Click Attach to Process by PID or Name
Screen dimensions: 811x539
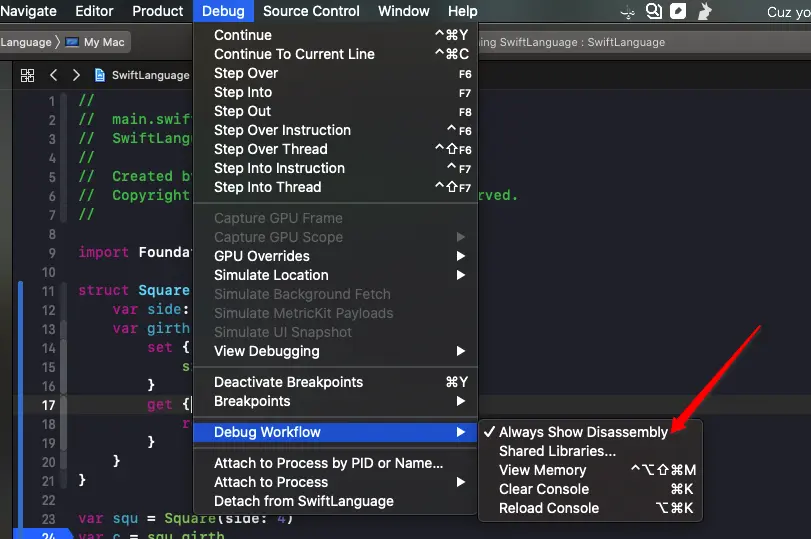coord(328,463)
